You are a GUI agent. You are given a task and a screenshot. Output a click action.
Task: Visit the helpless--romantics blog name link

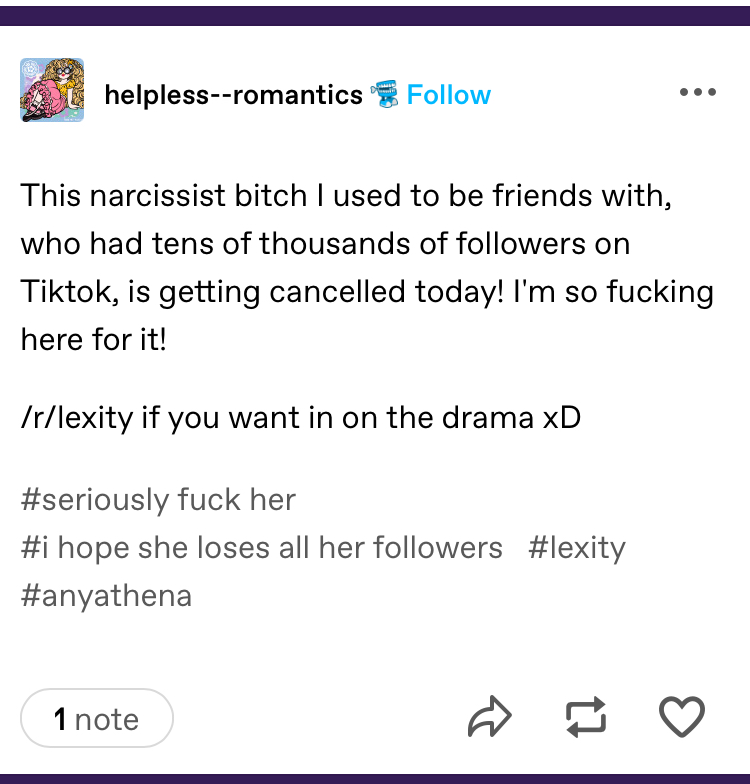click(234, 94)
